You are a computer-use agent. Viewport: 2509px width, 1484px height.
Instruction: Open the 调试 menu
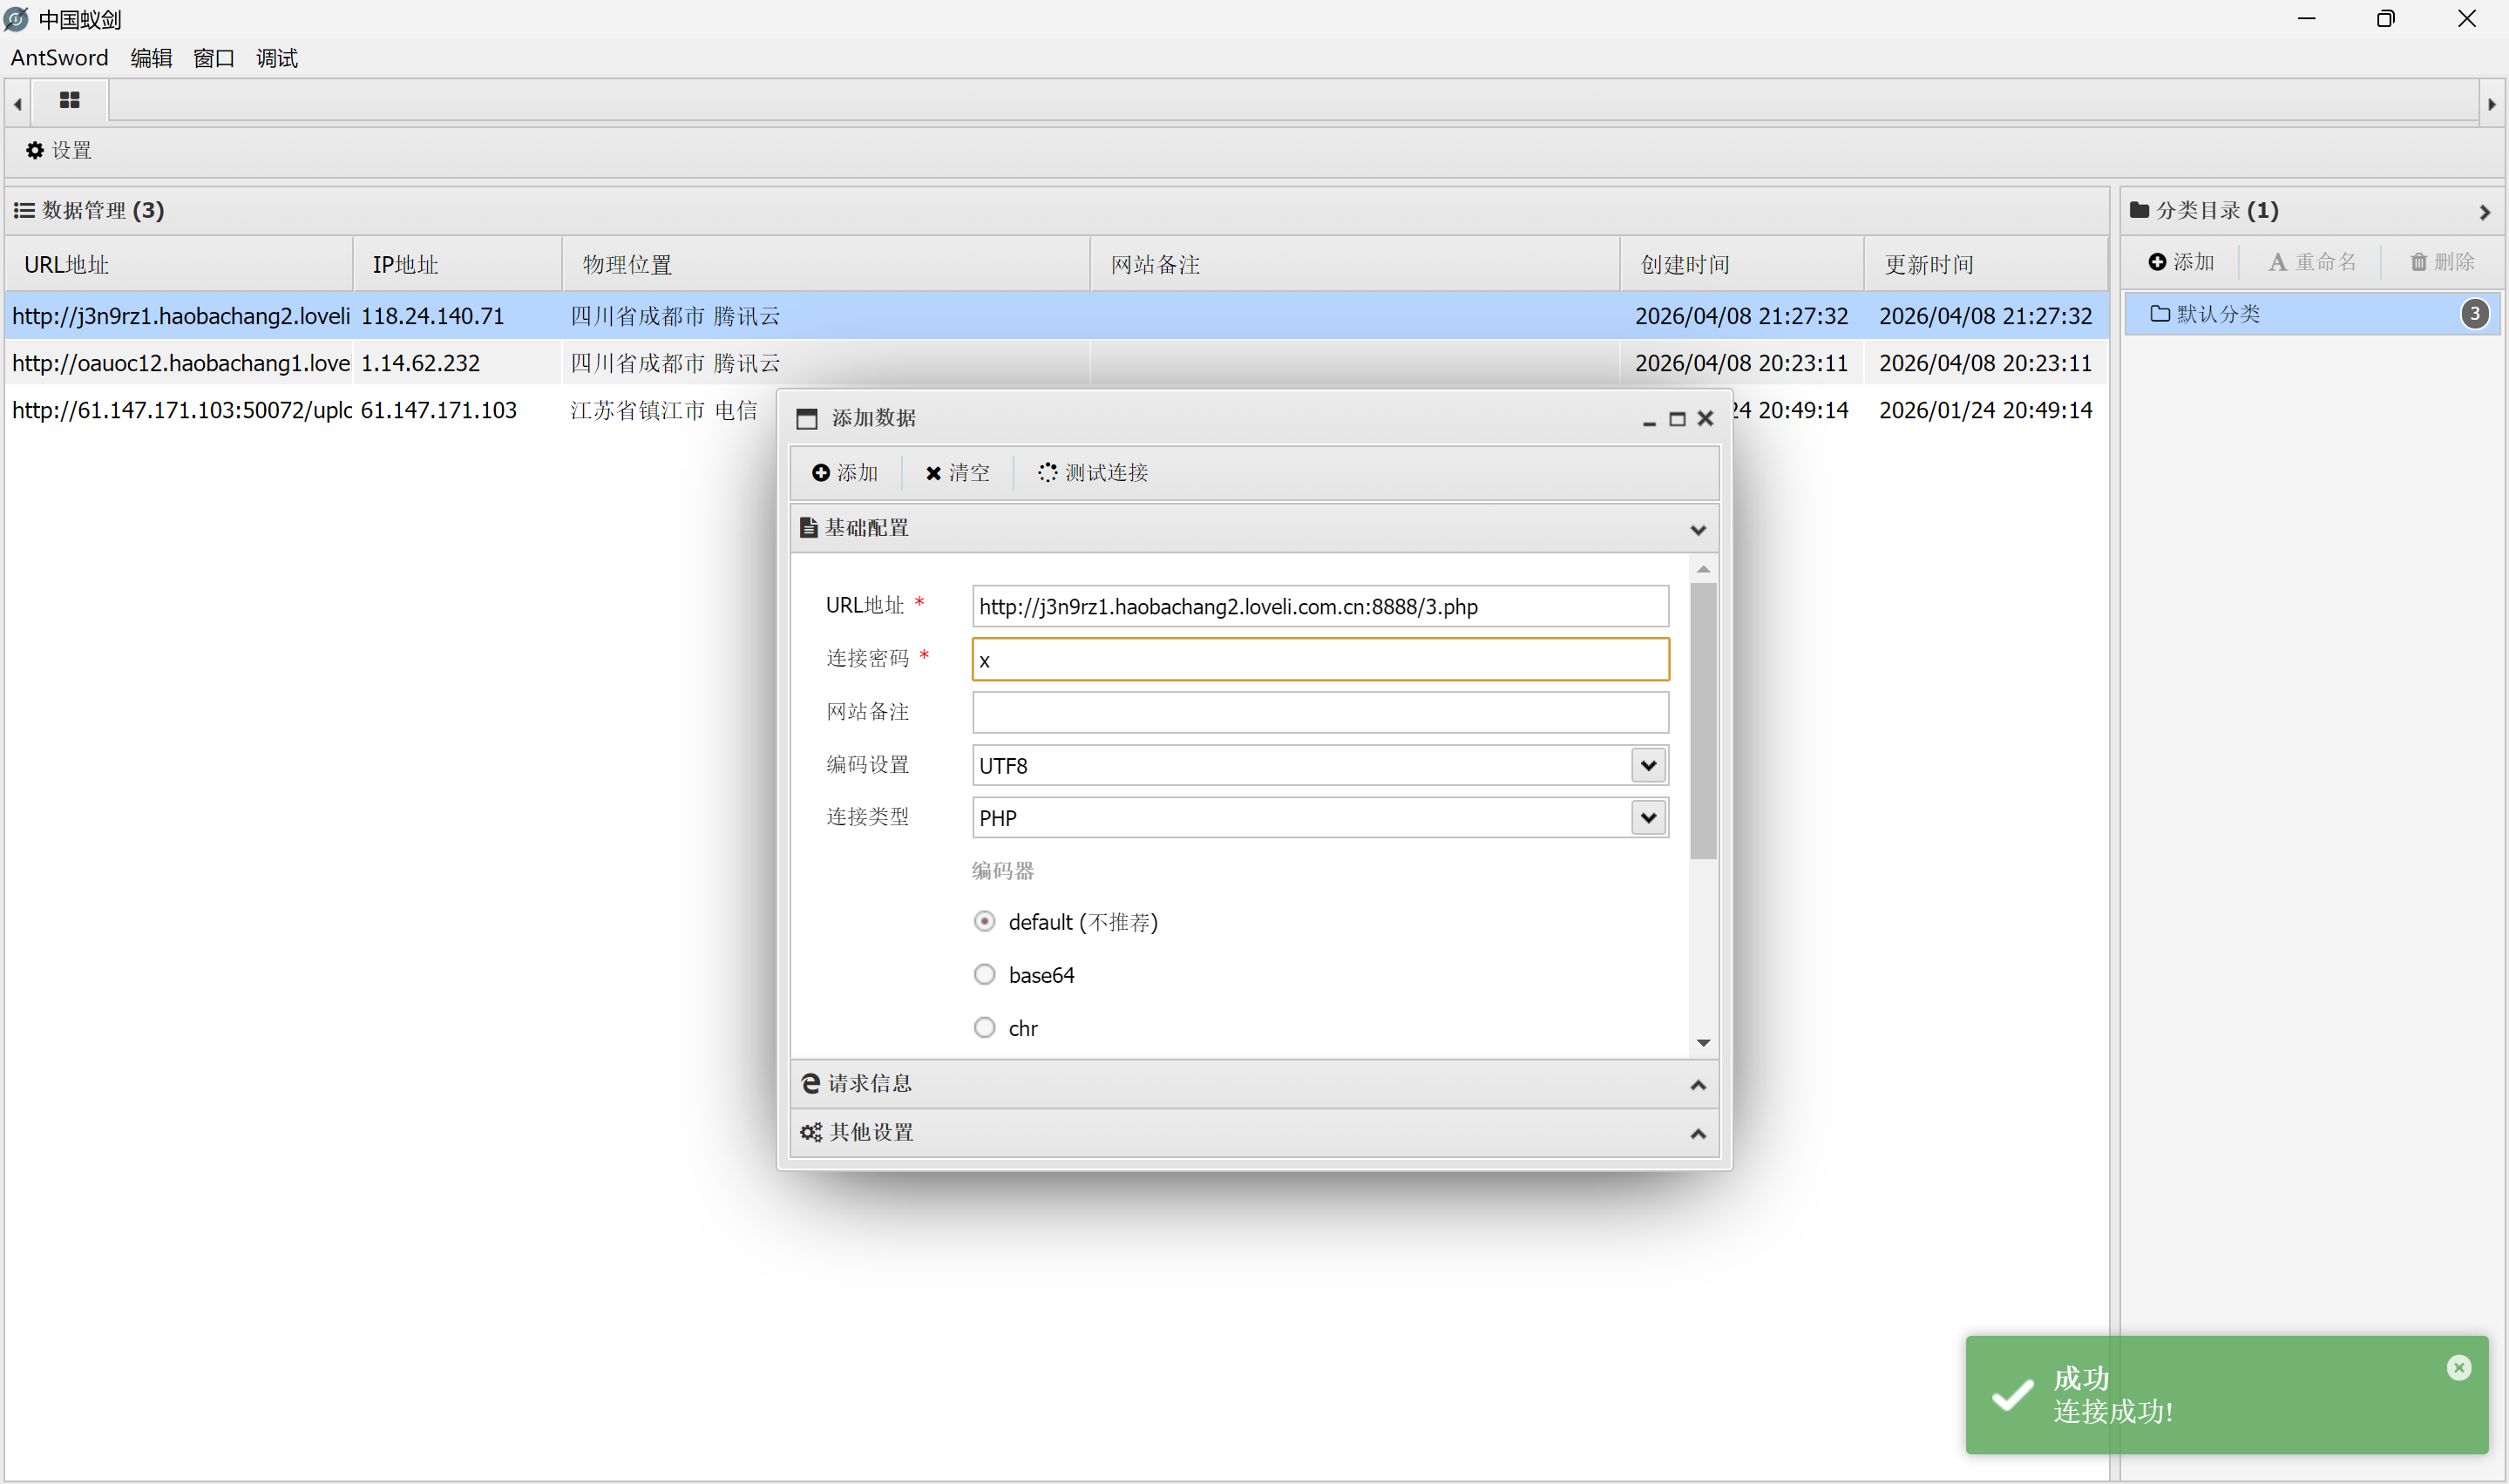276,58
